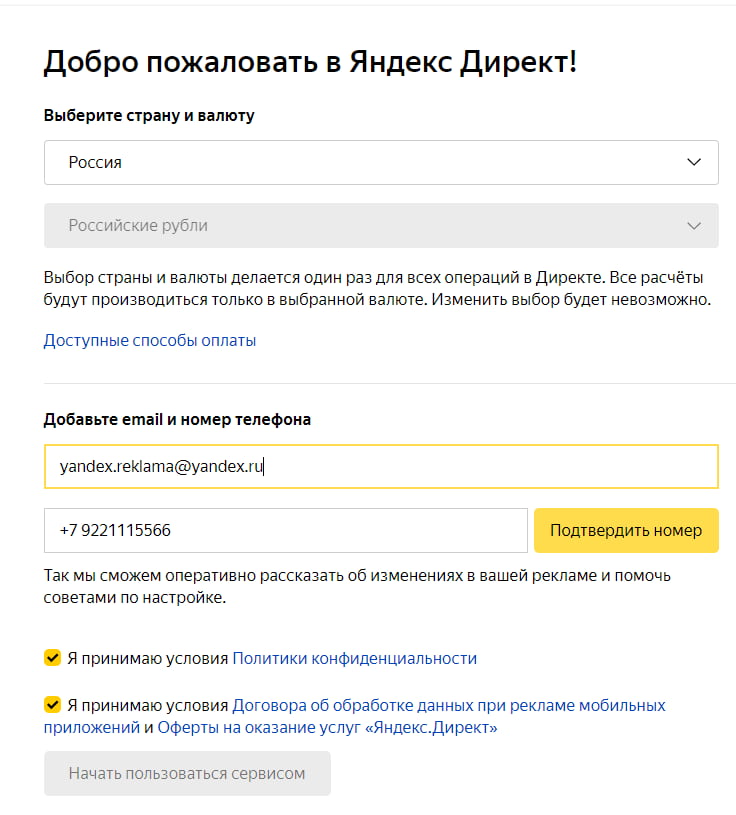Uncheck the mobile apps data agreement checkbox
736x815 pixels.
pos(50,705)
